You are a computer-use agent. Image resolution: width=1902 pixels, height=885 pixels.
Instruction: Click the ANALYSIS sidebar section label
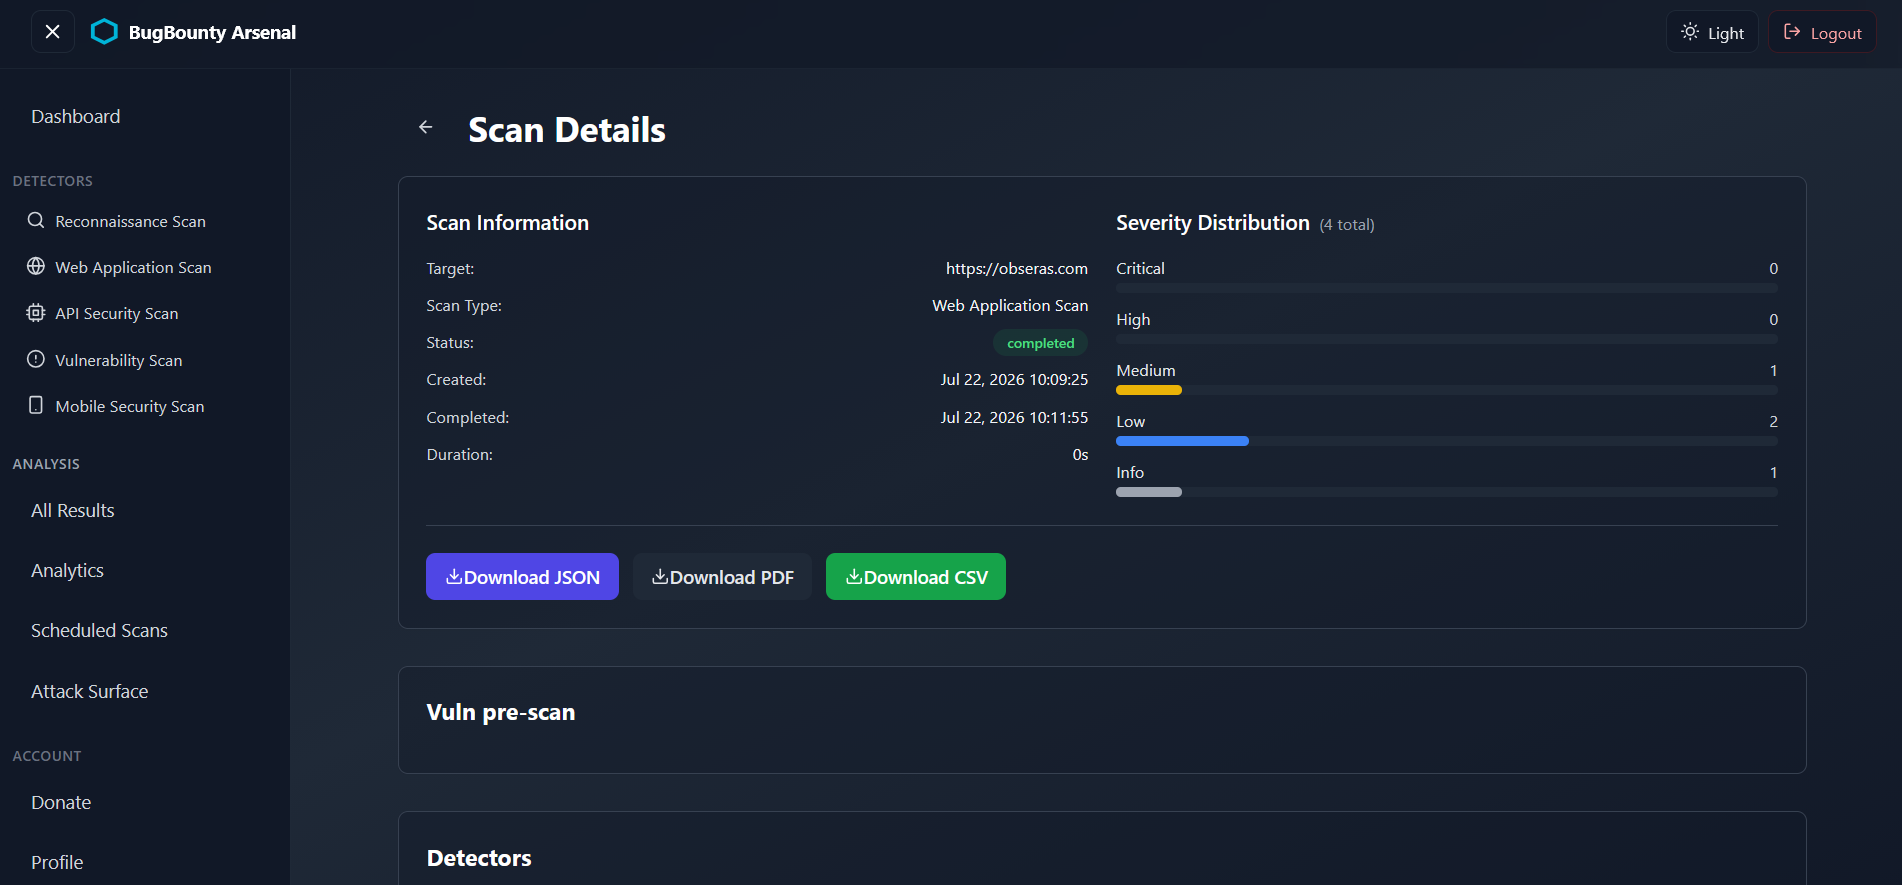46,464
